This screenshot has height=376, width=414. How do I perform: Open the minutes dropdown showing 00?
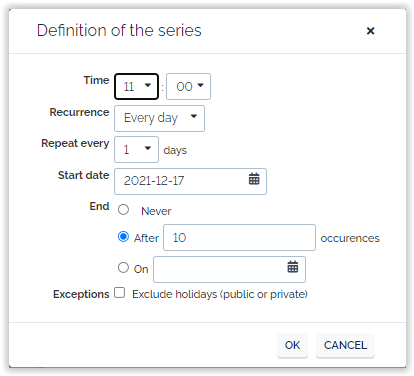pyautogui.click(x=188, y=87)
